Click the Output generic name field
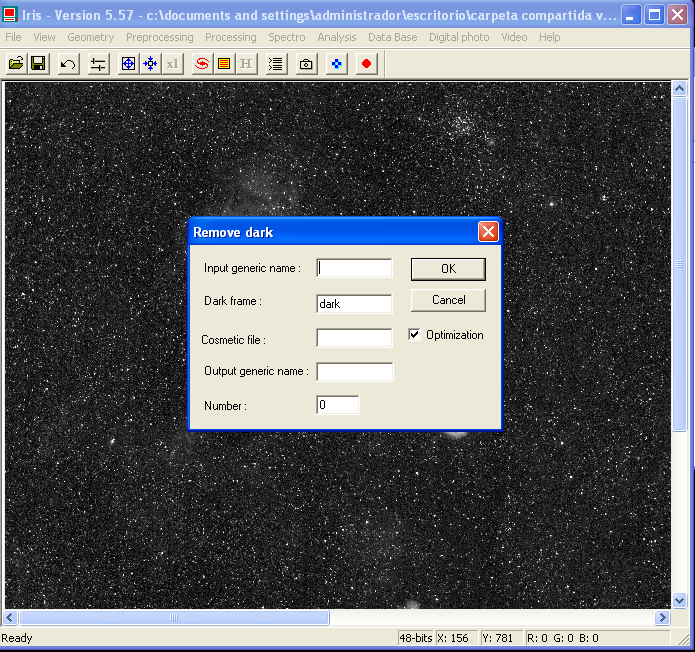 (x=355, y=372)
